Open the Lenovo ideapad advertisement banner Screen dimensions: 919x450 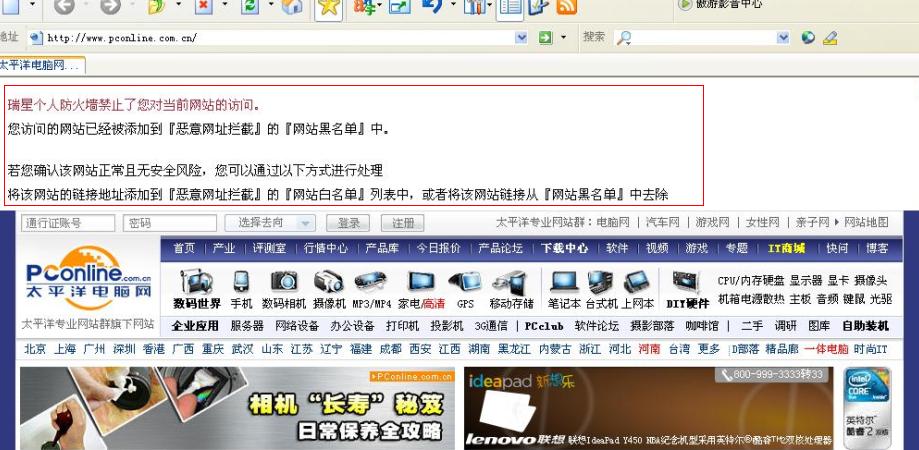pyautogui.click(x=648, y=408)
